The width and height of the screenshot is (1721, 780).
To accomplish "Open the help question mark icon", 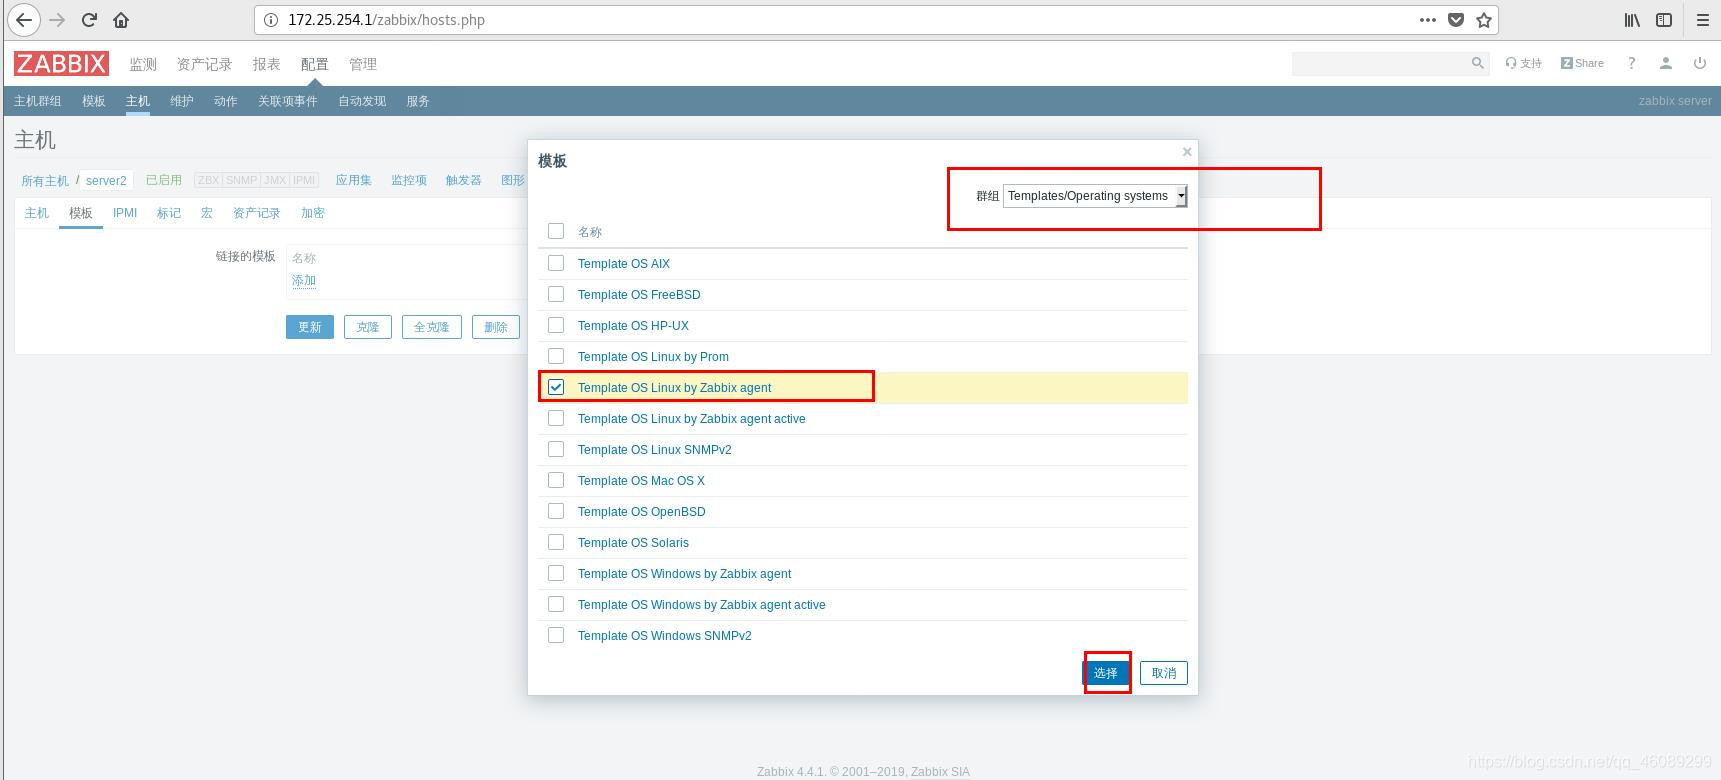I will pos(1631,63).
